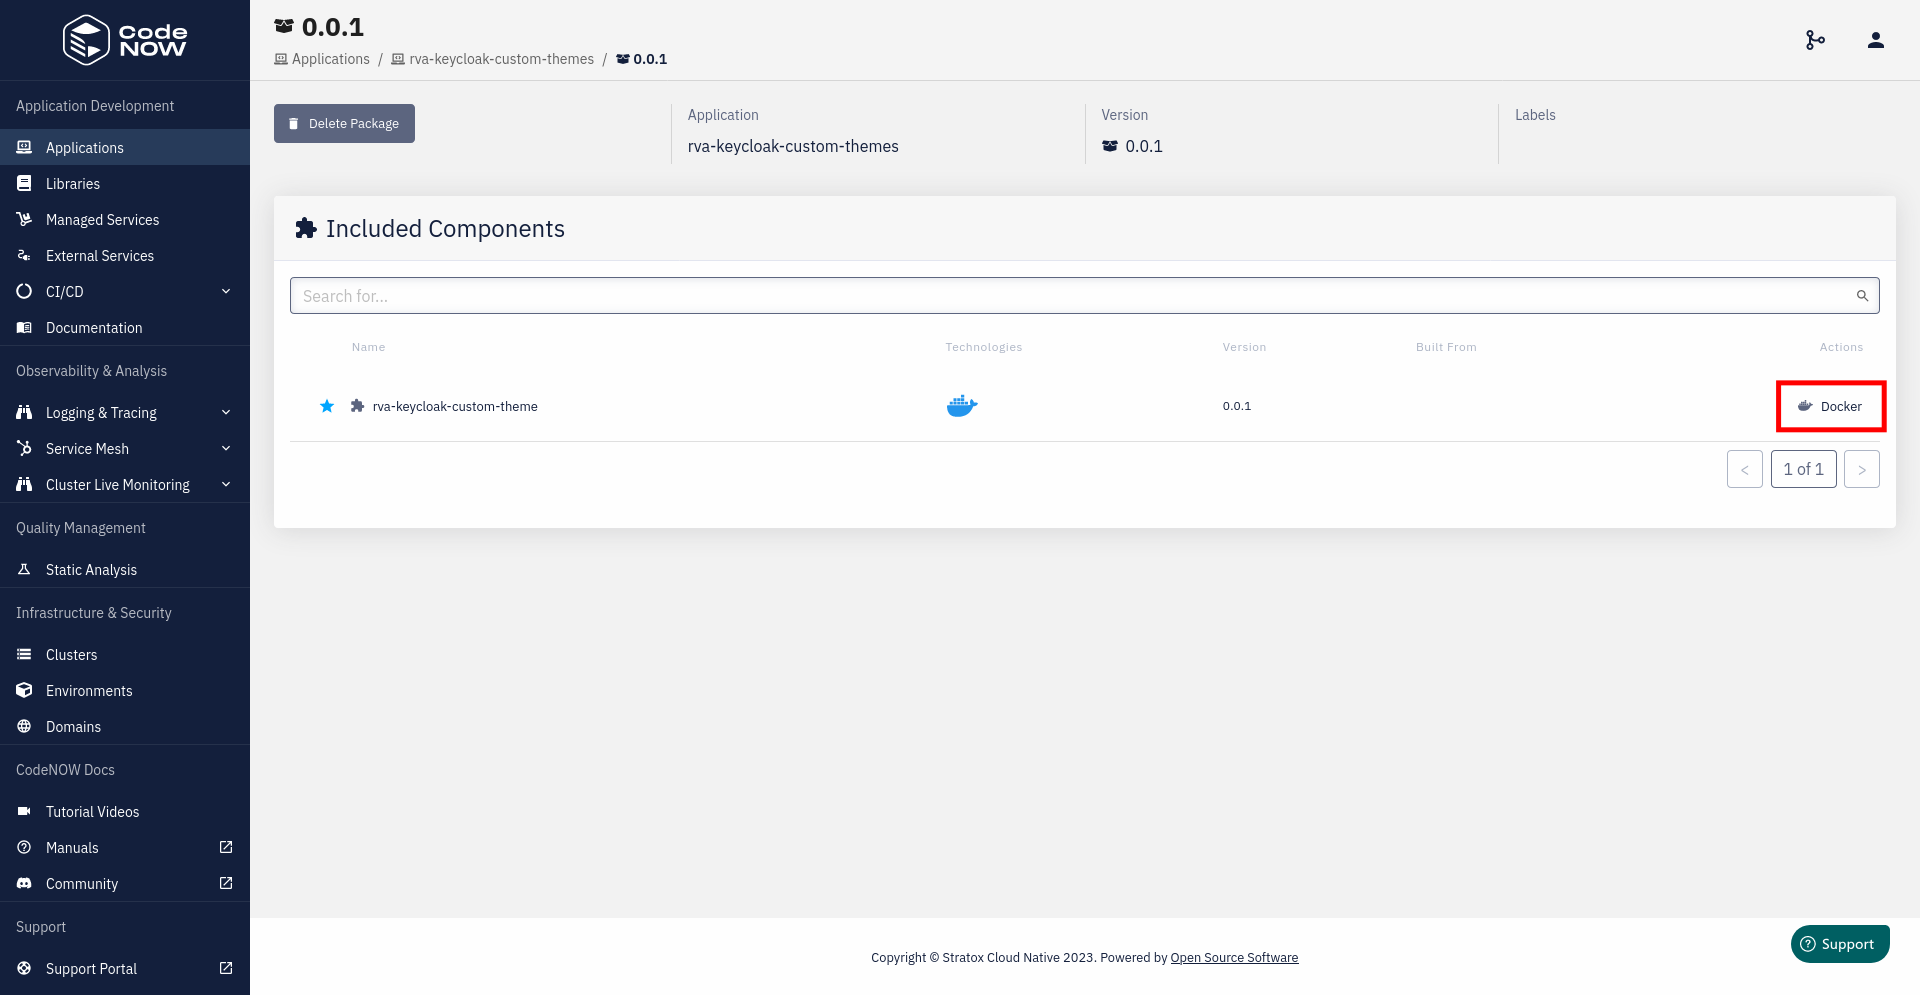The height and width of the screenshot is (995, 1920).
Task: Click the Community external link icon
Action: pyautogui.click(x=226, y=883)
